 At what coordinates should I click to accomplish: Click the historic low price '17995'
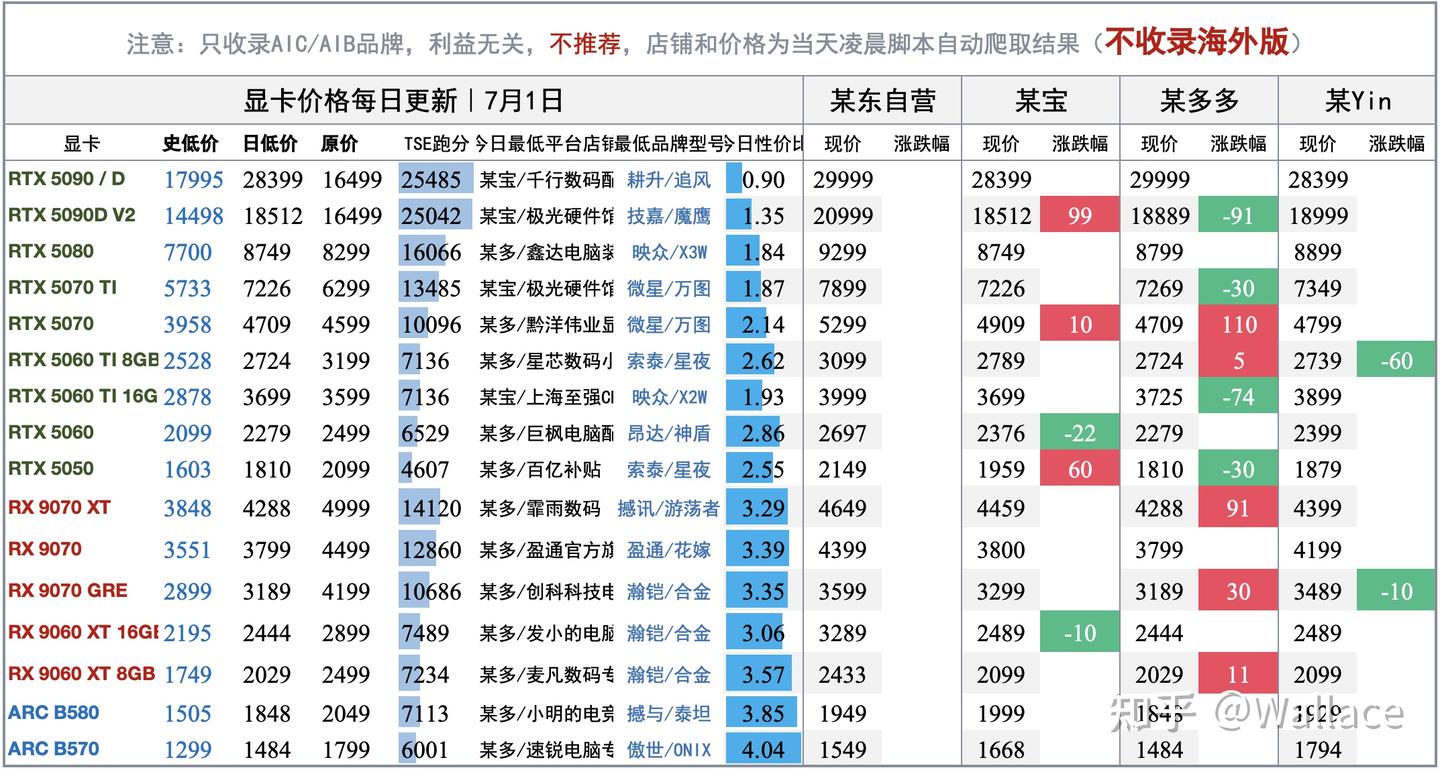pos(194,180)
